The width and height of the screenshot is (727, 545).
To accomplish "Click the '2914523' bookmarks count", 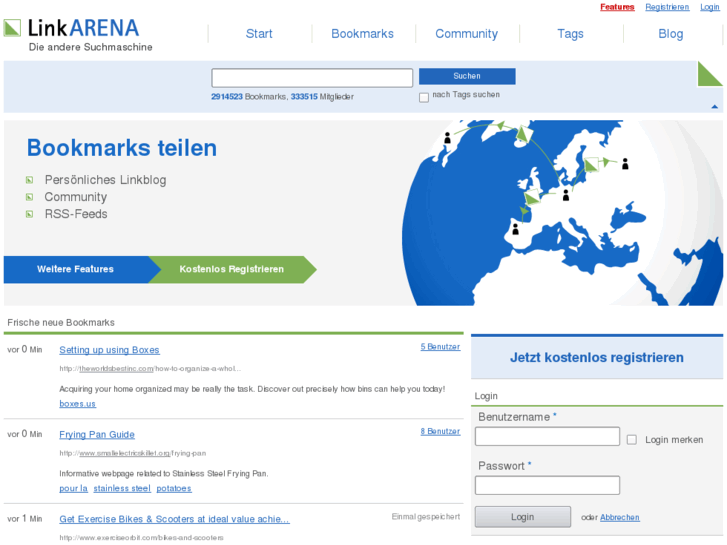I will pos(227,96).
